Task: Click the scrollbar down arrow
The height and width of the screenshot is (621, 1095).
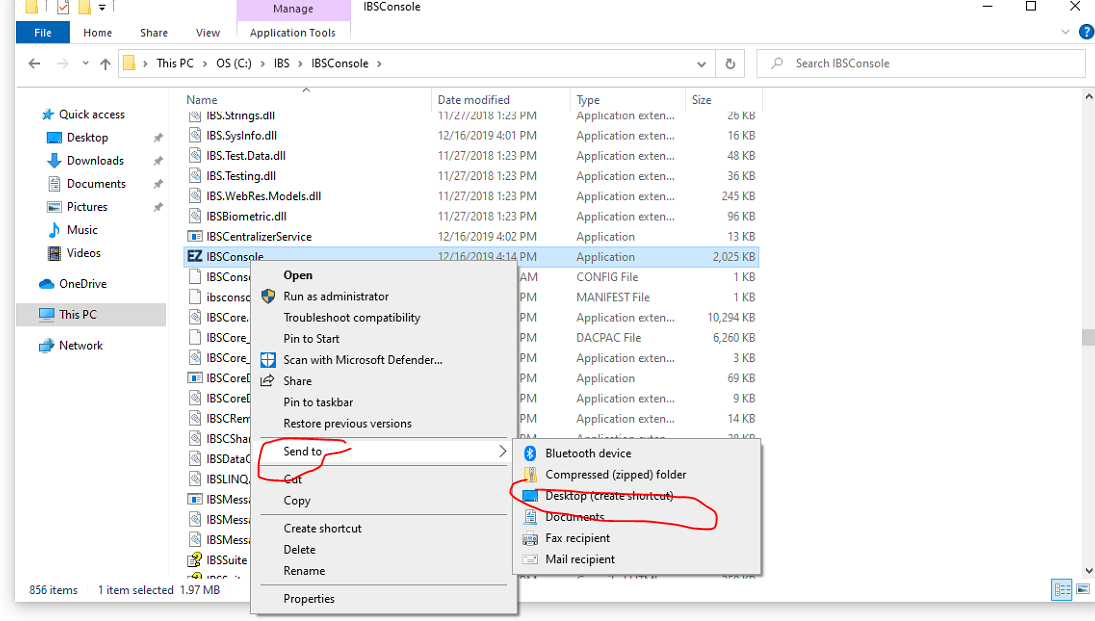Action: pyautogui.click(x=1088, y=571)
